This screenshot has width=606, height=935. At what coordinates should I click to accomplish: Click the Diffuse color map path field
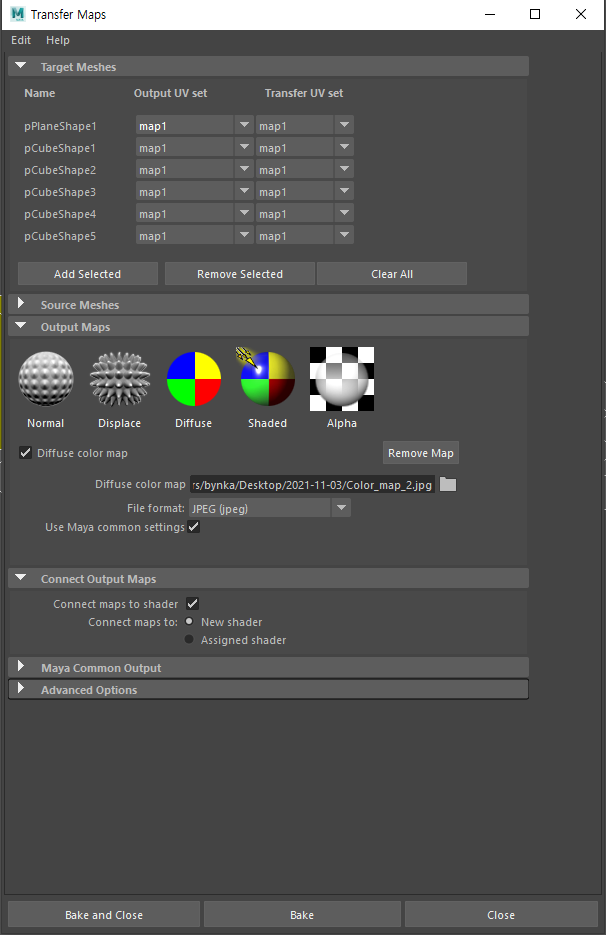pos(313,485)
